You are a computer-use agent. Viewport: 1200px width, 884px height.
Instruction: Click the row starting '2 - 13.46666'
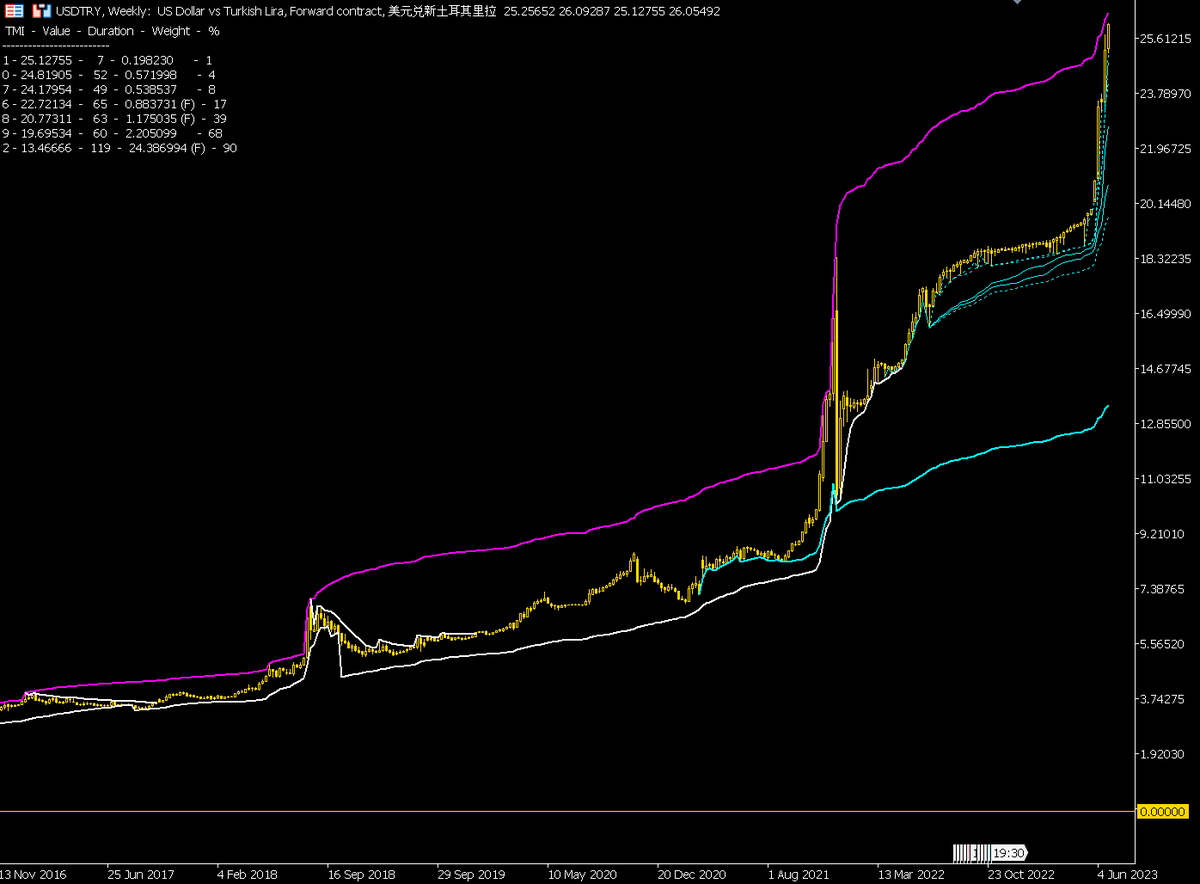tap(120, 148)
